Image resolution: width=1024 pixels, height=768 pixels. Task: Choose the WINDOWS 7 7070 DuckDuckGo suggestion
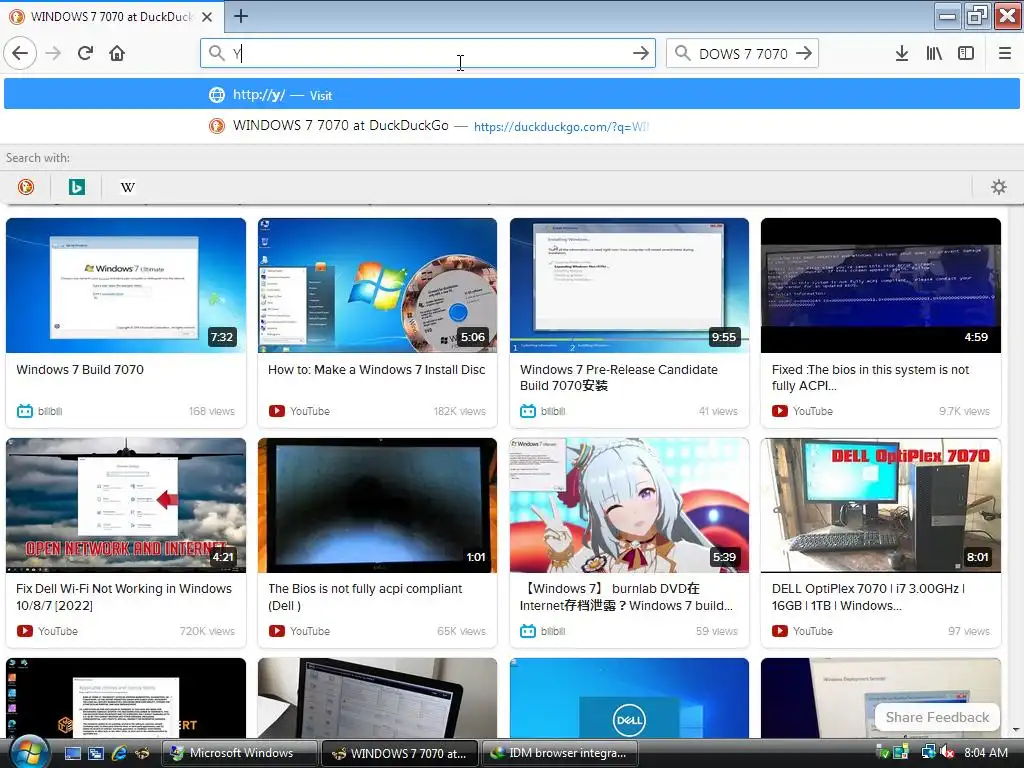[511, 126]
